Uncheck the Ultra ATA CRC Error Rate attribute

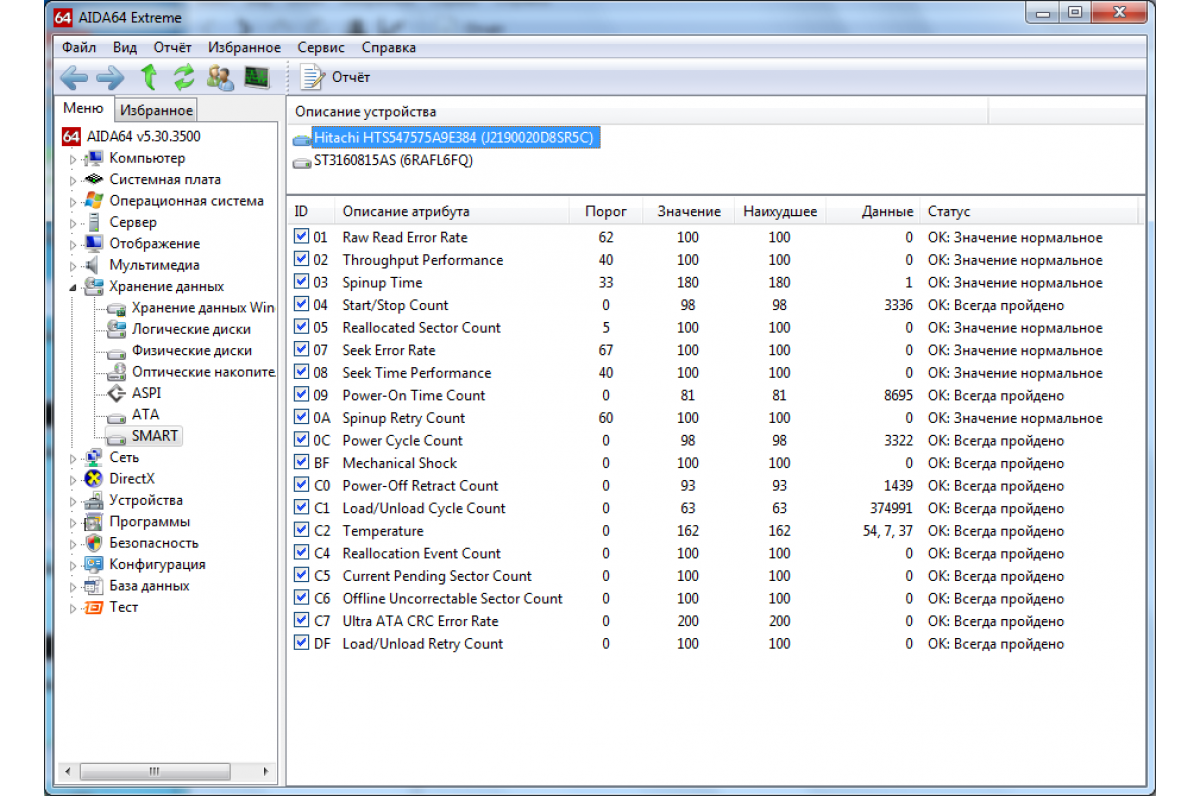click(301, 620)
